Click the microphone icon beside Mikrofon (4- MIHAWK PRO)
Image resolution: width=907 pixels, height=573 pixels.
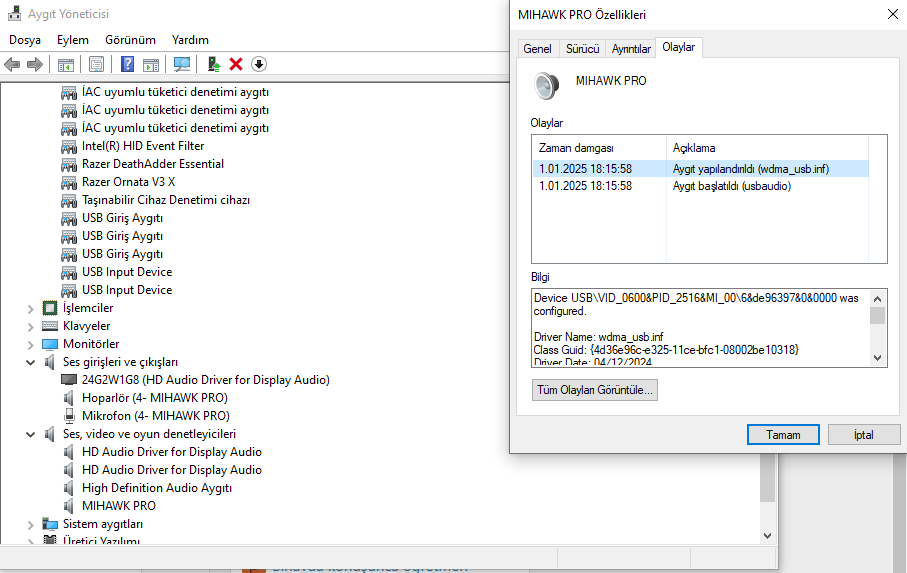point(69,416)
